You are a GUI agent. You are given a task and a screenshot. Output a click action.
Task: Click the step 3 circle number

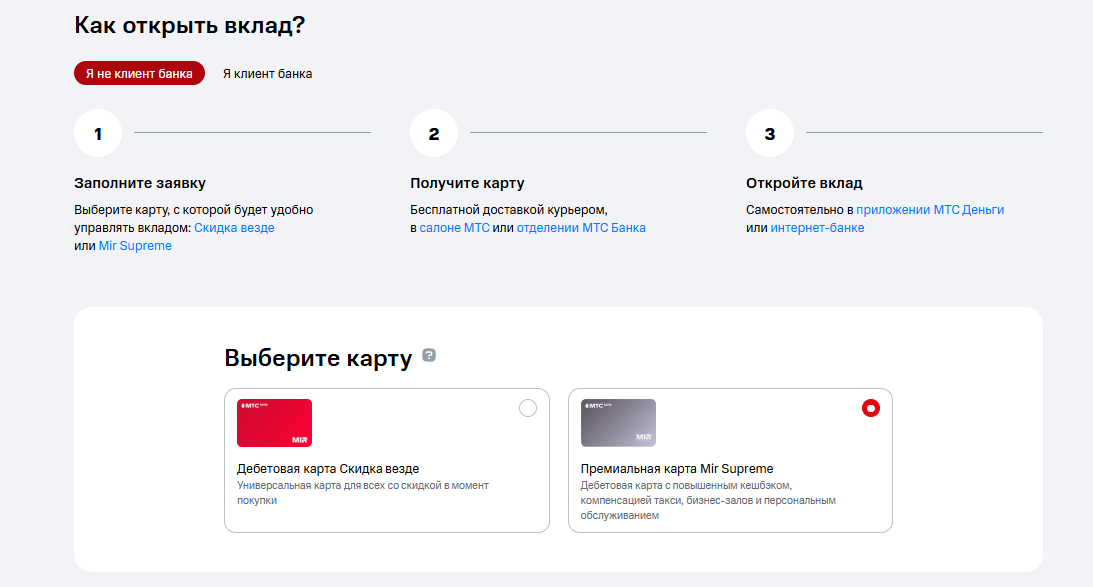770,134
